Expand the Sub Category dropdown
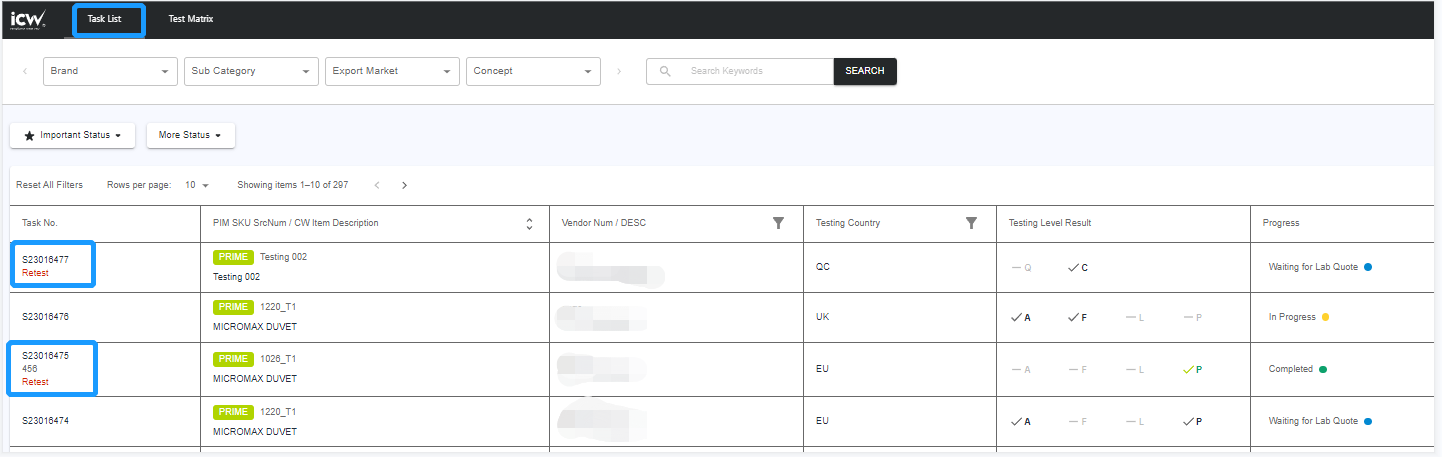 pyautogui.click(x=251, y=72)
